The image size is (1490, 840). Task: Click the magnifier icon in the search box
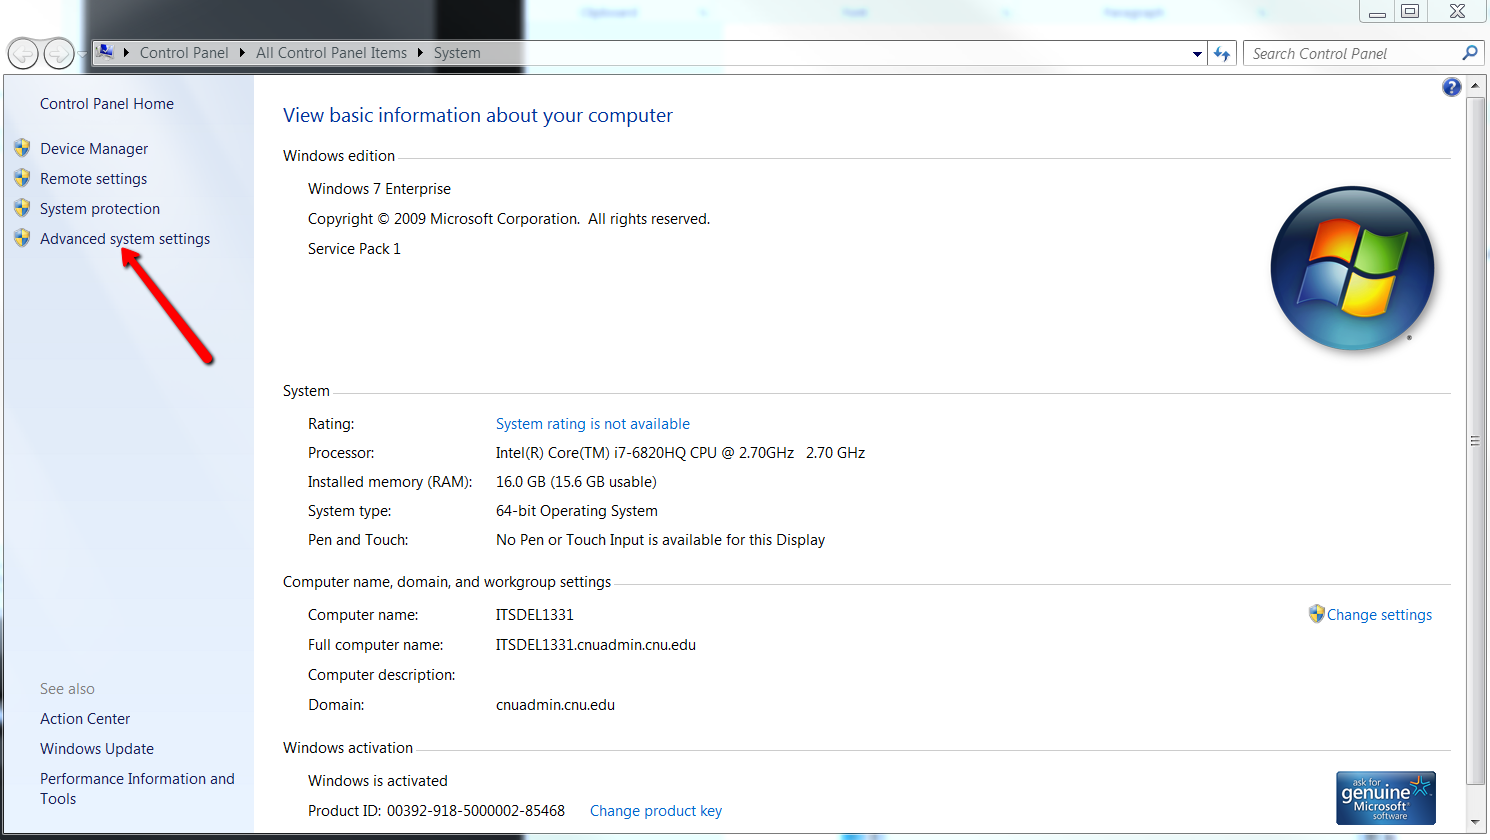[x=1469, y=53]
